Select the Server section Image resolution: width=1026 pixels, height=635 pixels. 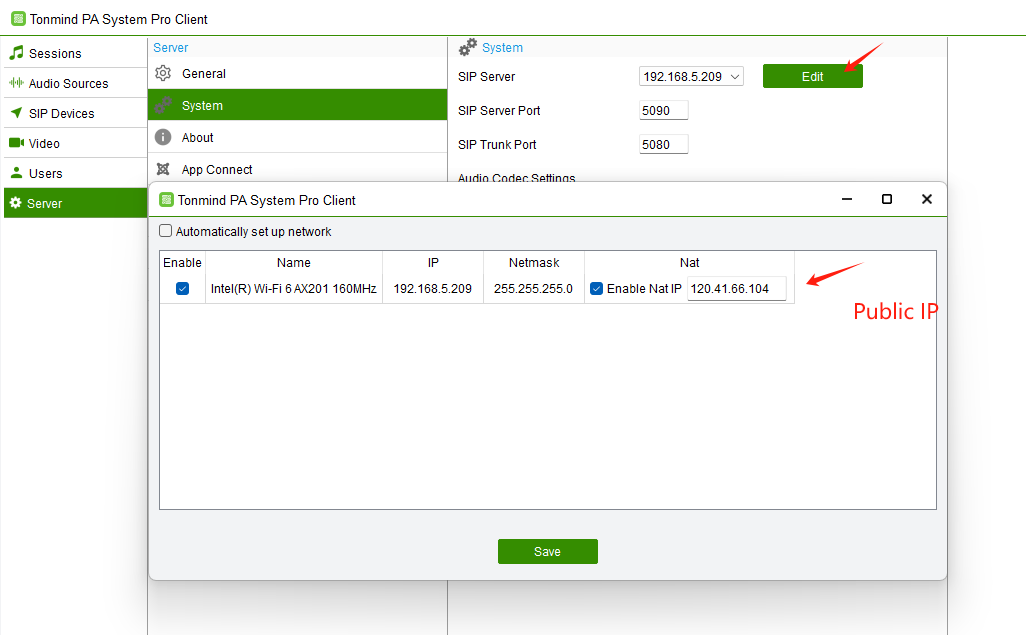[75, 203]
